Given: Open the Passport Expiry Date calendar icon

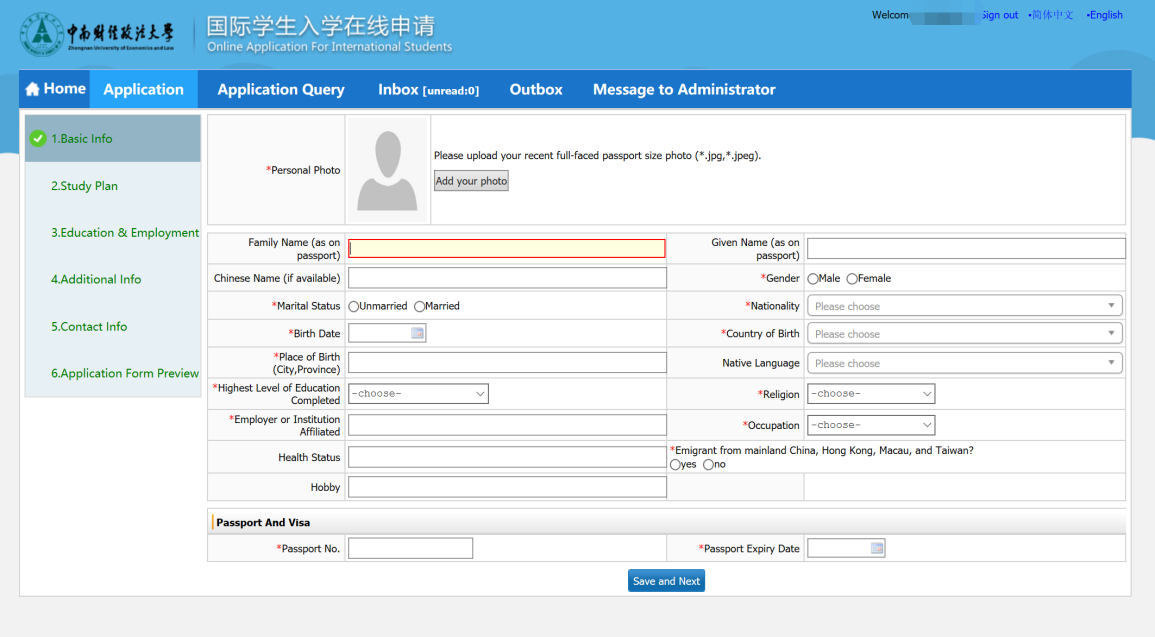Looking at the screenshot, I should coord(876,548).
